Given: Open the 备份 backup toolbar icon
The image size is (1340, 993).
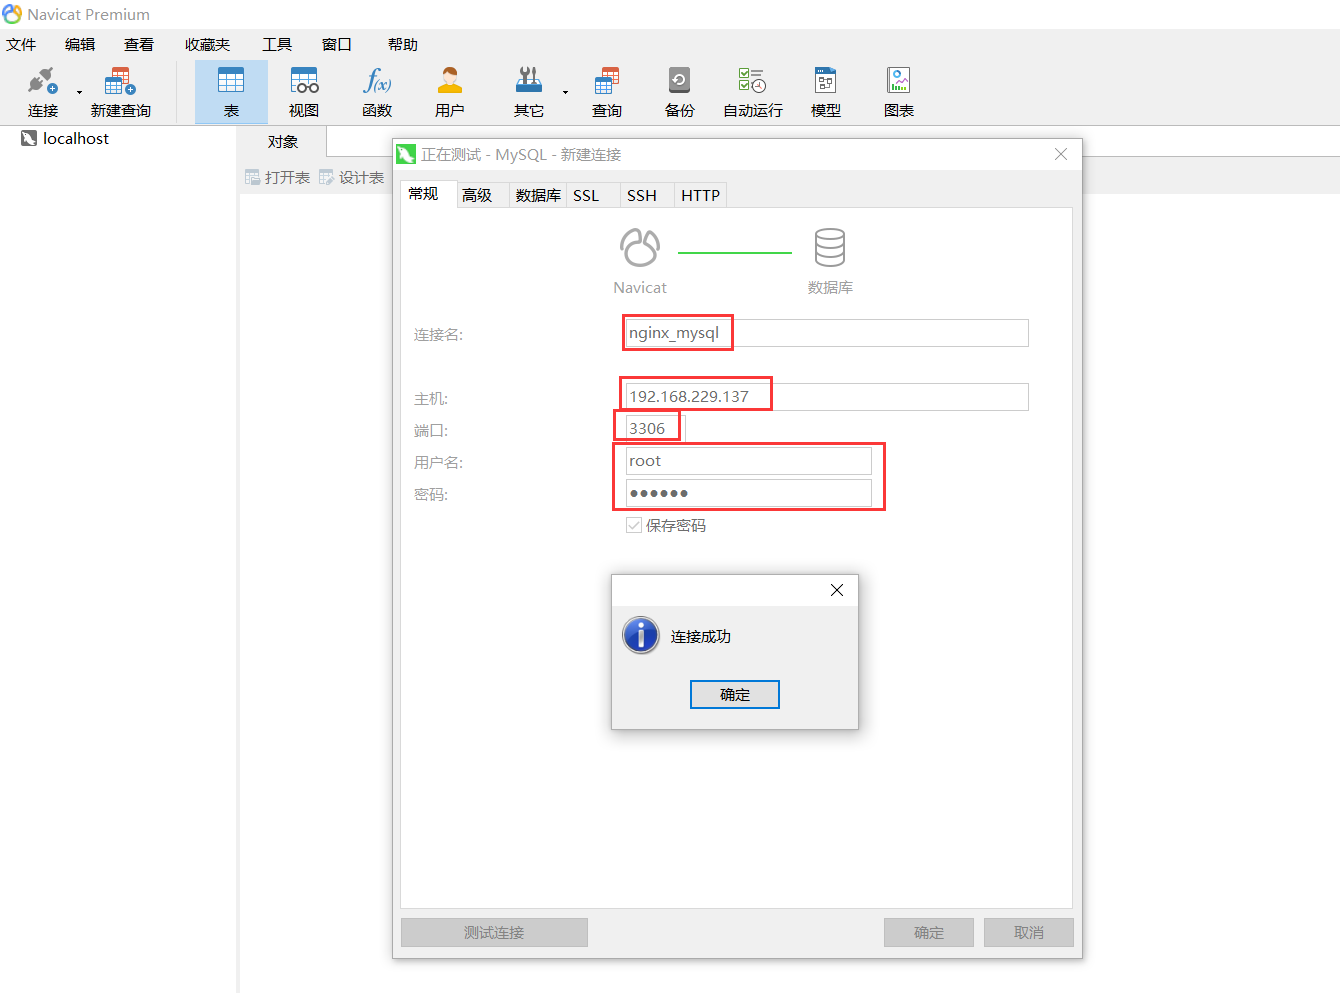Looking at the screenshot, I should point(680,91).
